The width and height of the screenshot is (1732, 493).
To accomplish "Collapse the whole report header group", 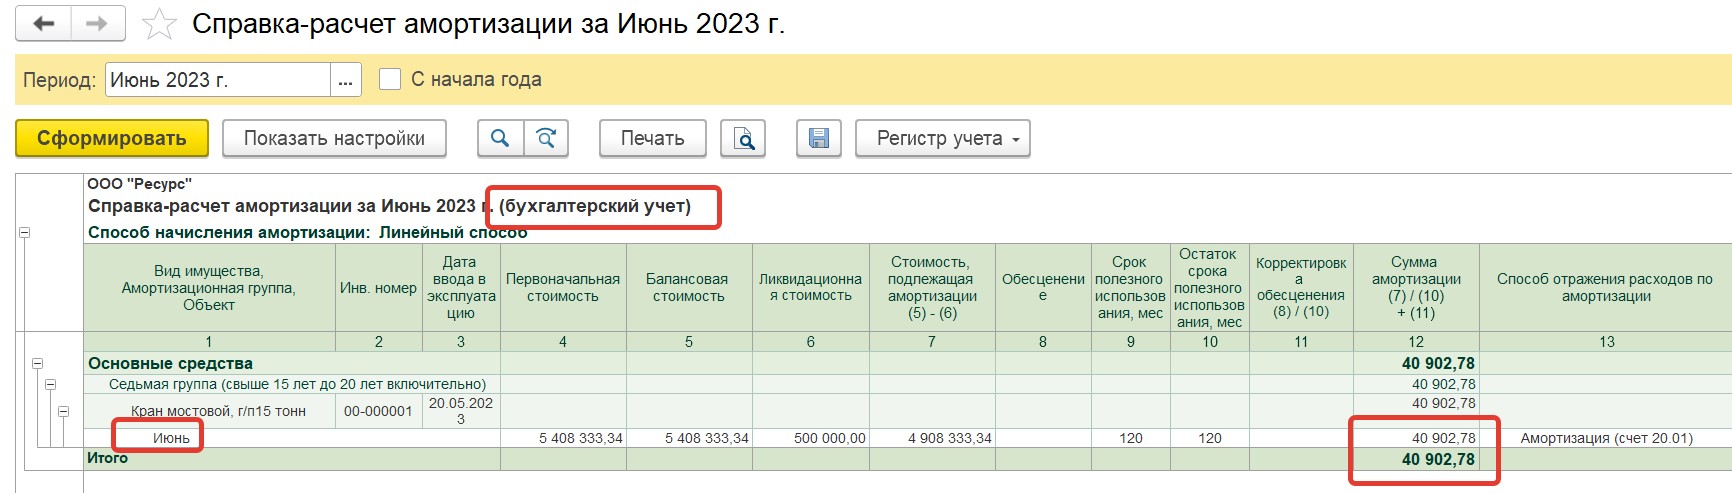I will click(24, 232).
